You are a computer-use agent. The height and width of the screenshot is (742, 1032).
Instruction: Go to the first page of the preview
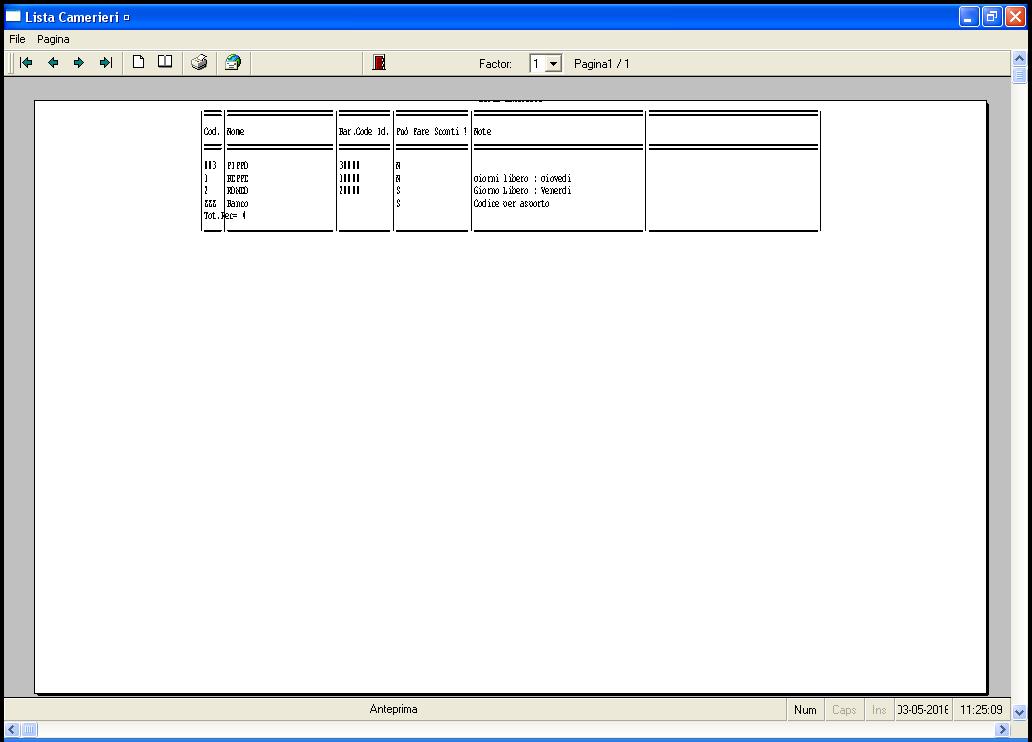coord(26,63)
